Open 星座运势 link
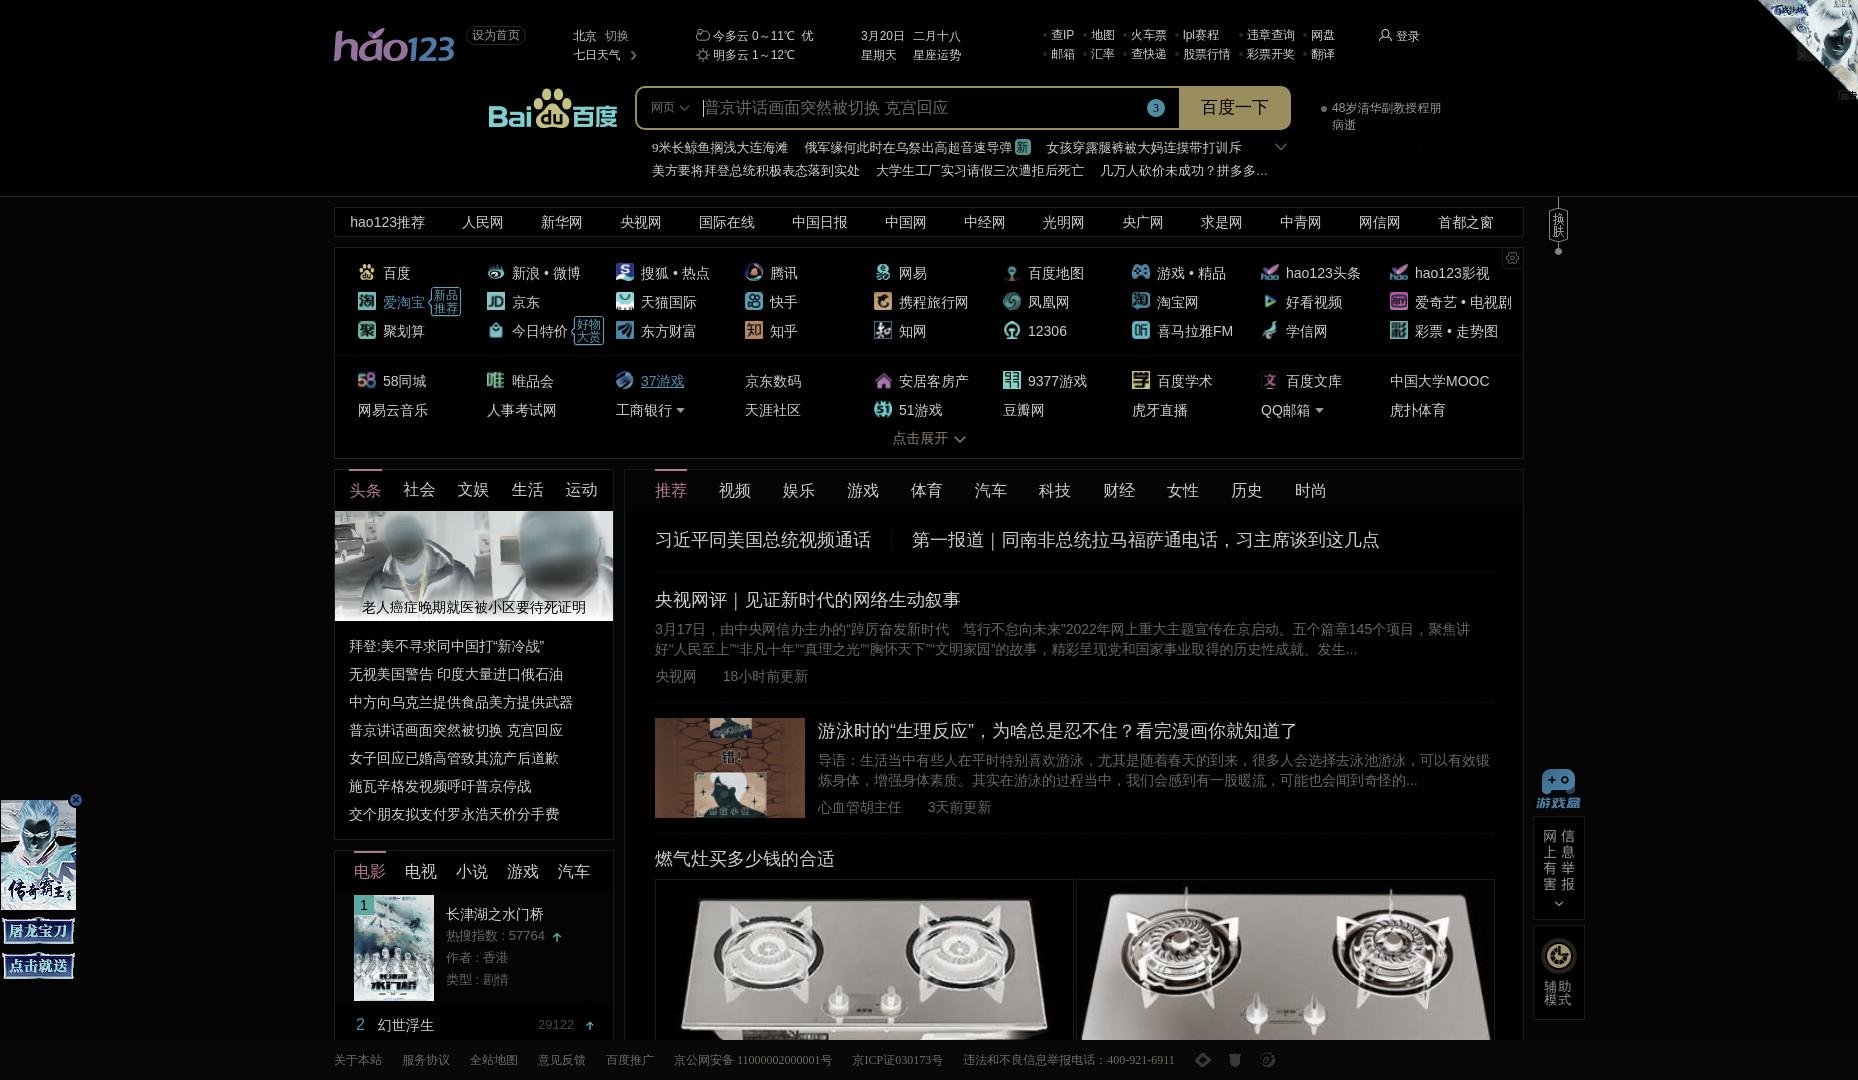This screenshot has width=1858, height=1080. tap(937, 55)
